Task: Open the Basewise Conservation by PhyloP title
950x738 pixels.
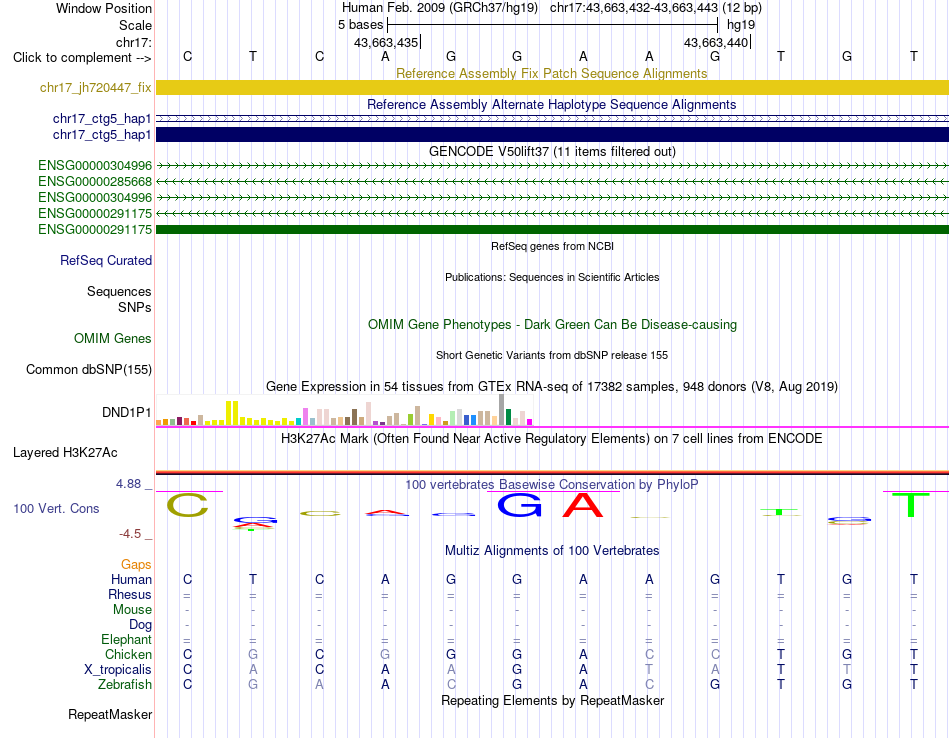Action: tap(551, 485)
